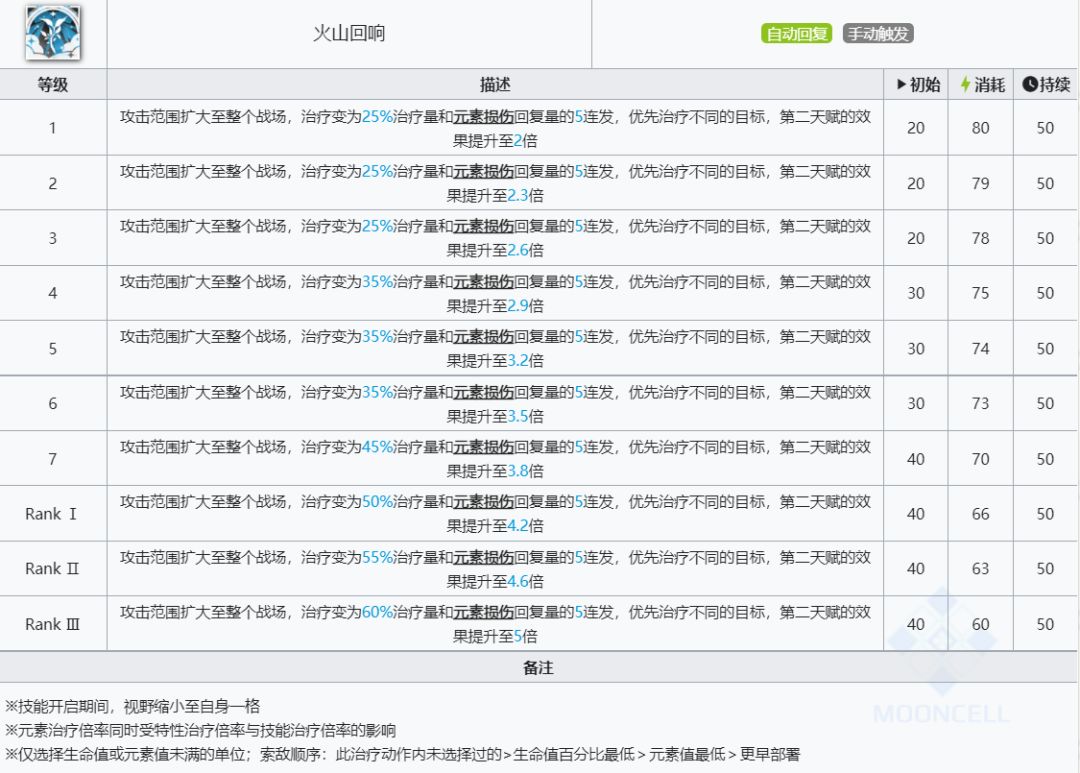This screenshot has width=1080, height=773.
Task: Open 元素损伤 link in Rank Ⅲ row
Action: [483, 612]
